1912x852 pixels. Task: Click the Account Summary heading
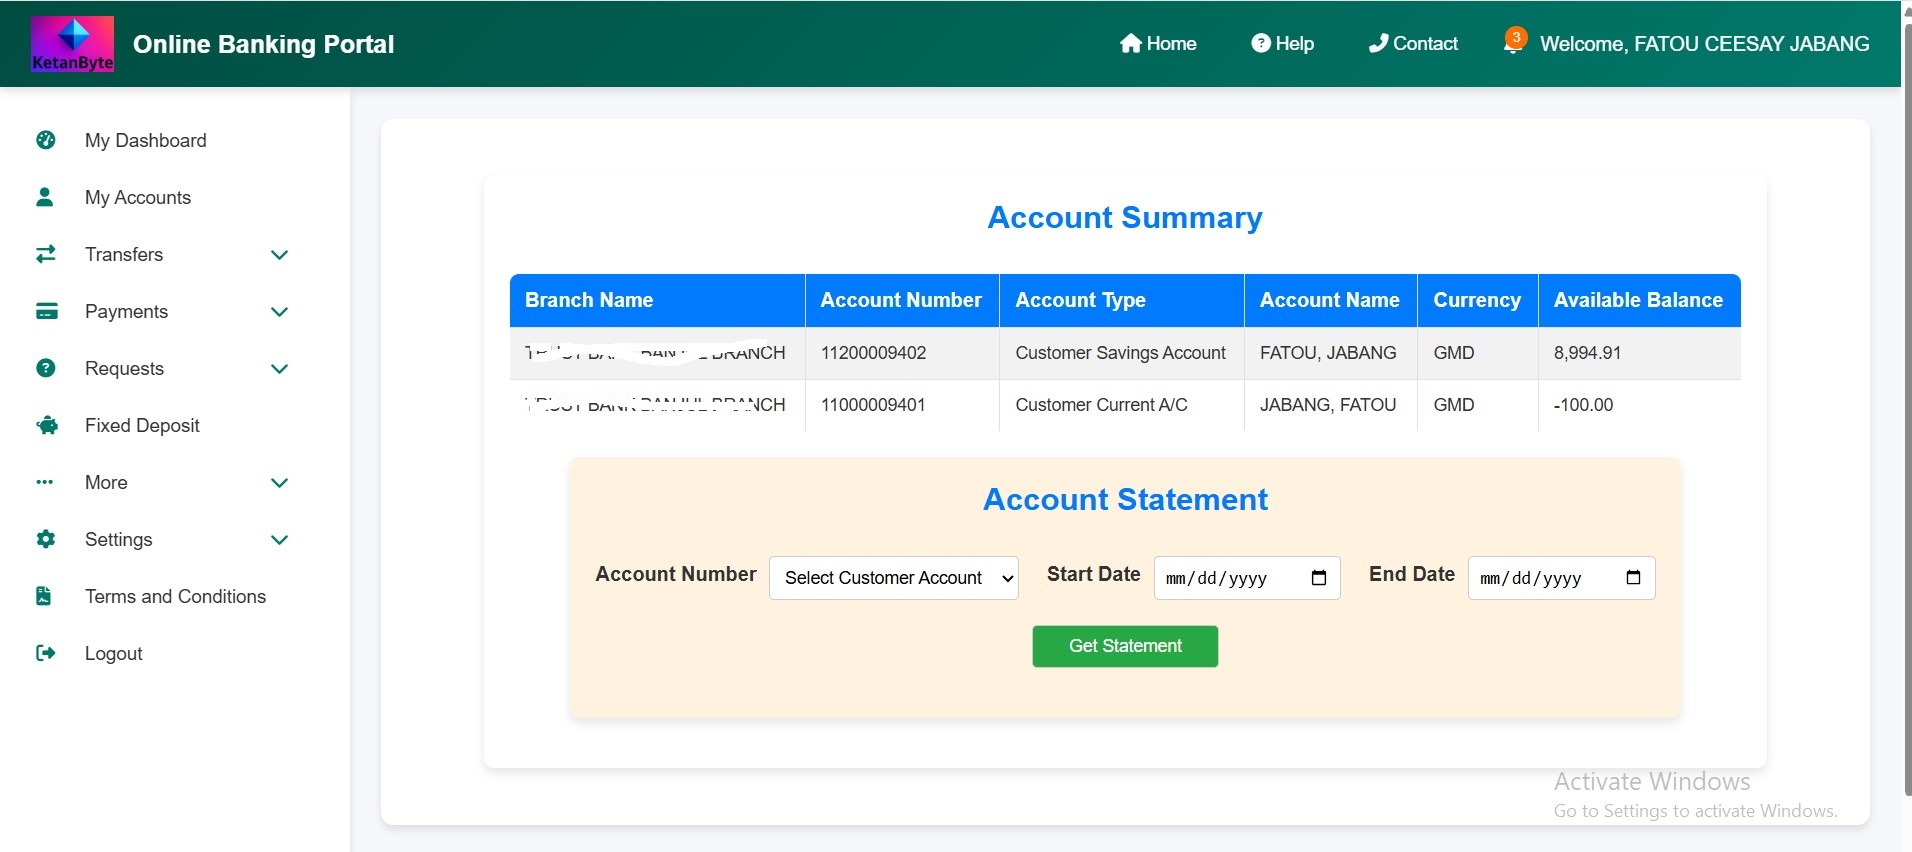click(1125, 217)
